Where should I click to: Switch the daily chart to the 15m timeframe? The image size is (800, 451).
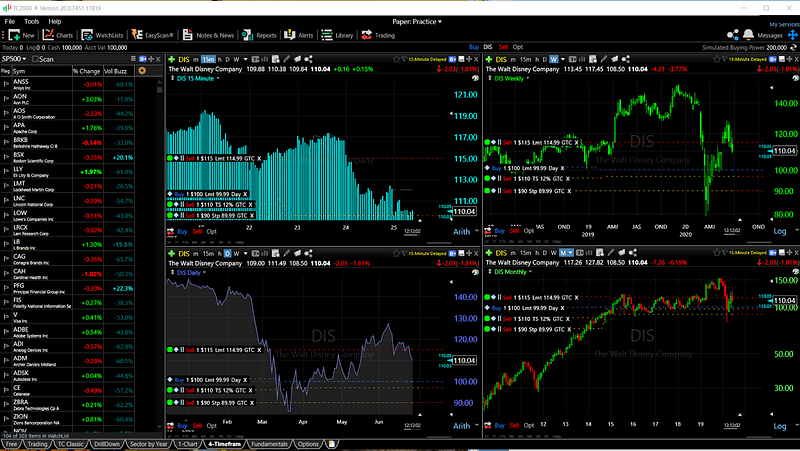pyautogui.click(x=208, y=254)
